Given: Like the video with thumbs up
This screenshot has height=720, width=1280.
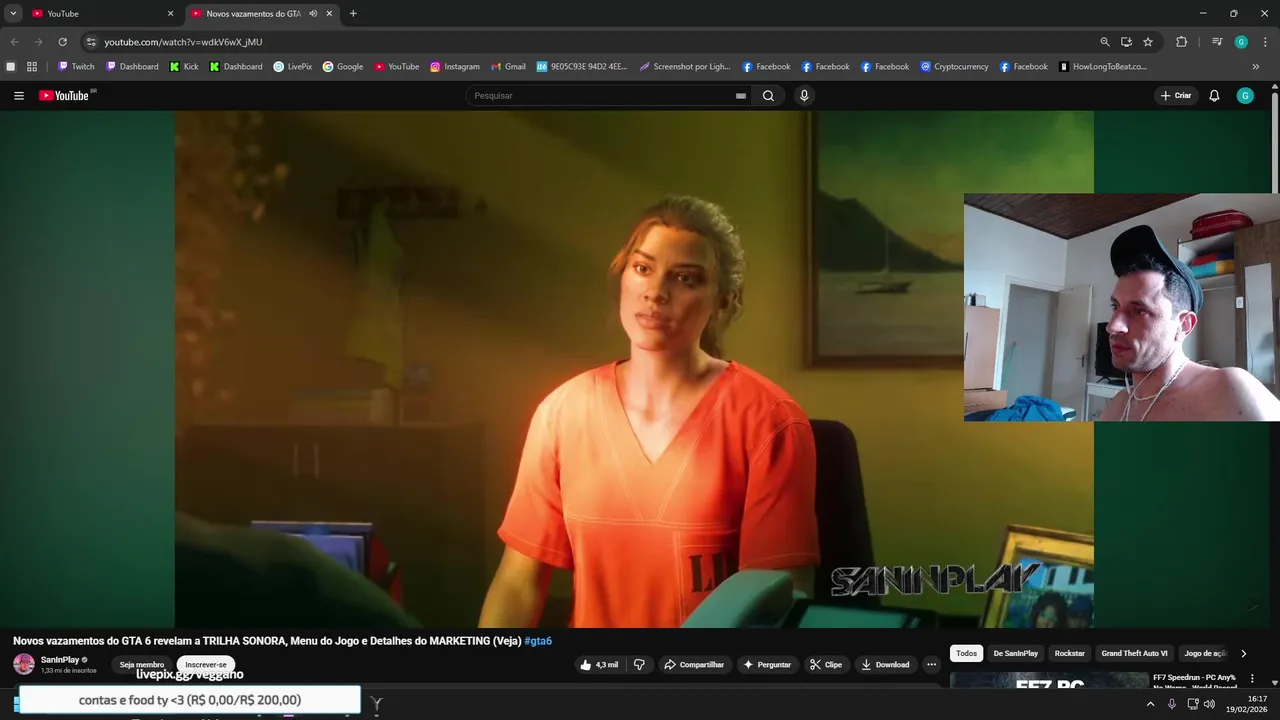Looking at the screenshot, I should pos(599,665).
